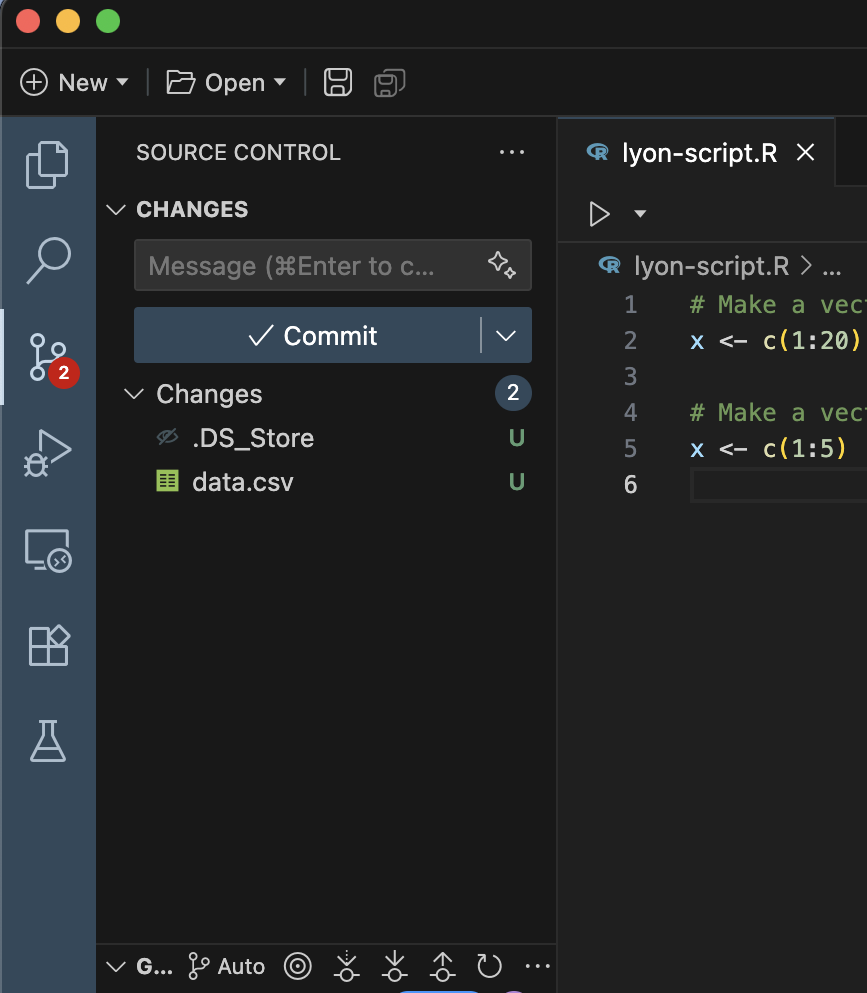The width and height of the screenshot is (867, 993).
Task: Run the R script with the play button
Action: (600, 213)
